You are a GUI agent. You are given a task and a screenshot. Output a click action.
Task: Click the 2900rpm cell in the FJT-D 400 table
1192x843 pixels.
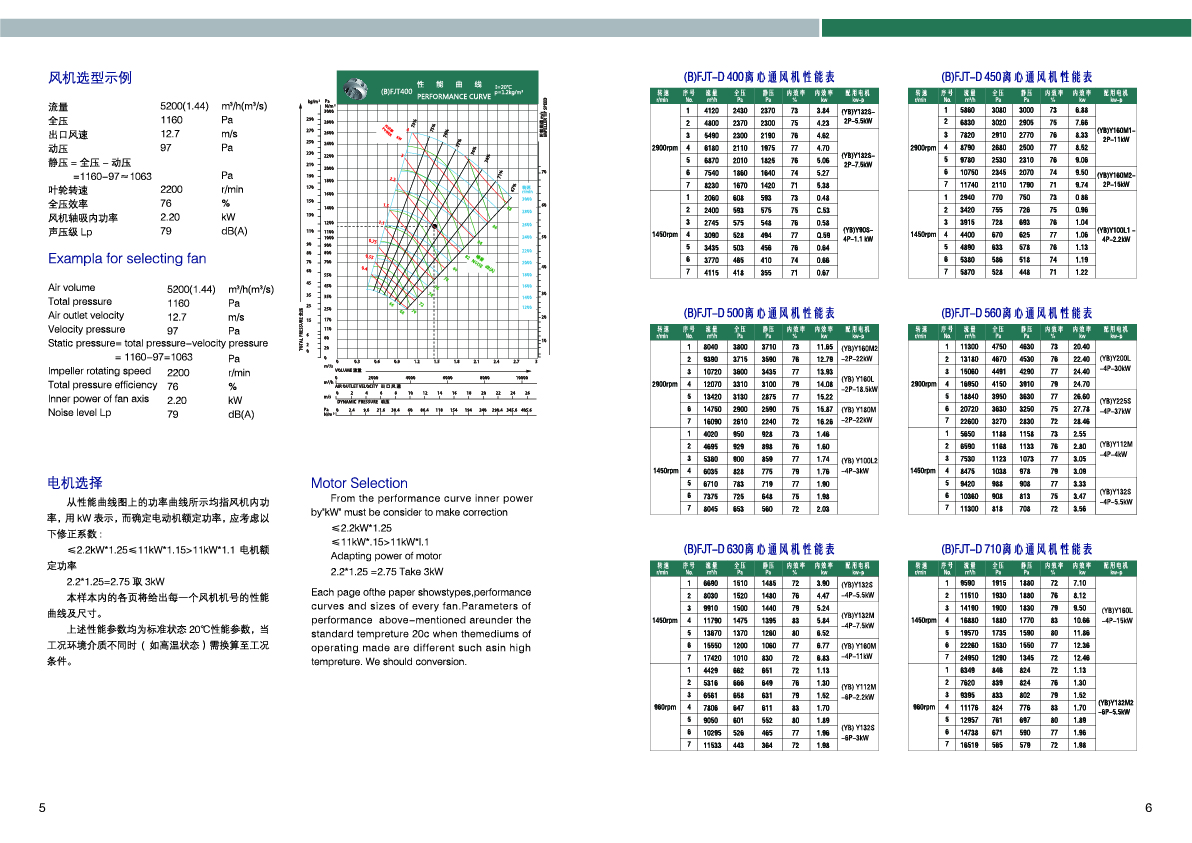pyautogui.click(x=666, y=148)
